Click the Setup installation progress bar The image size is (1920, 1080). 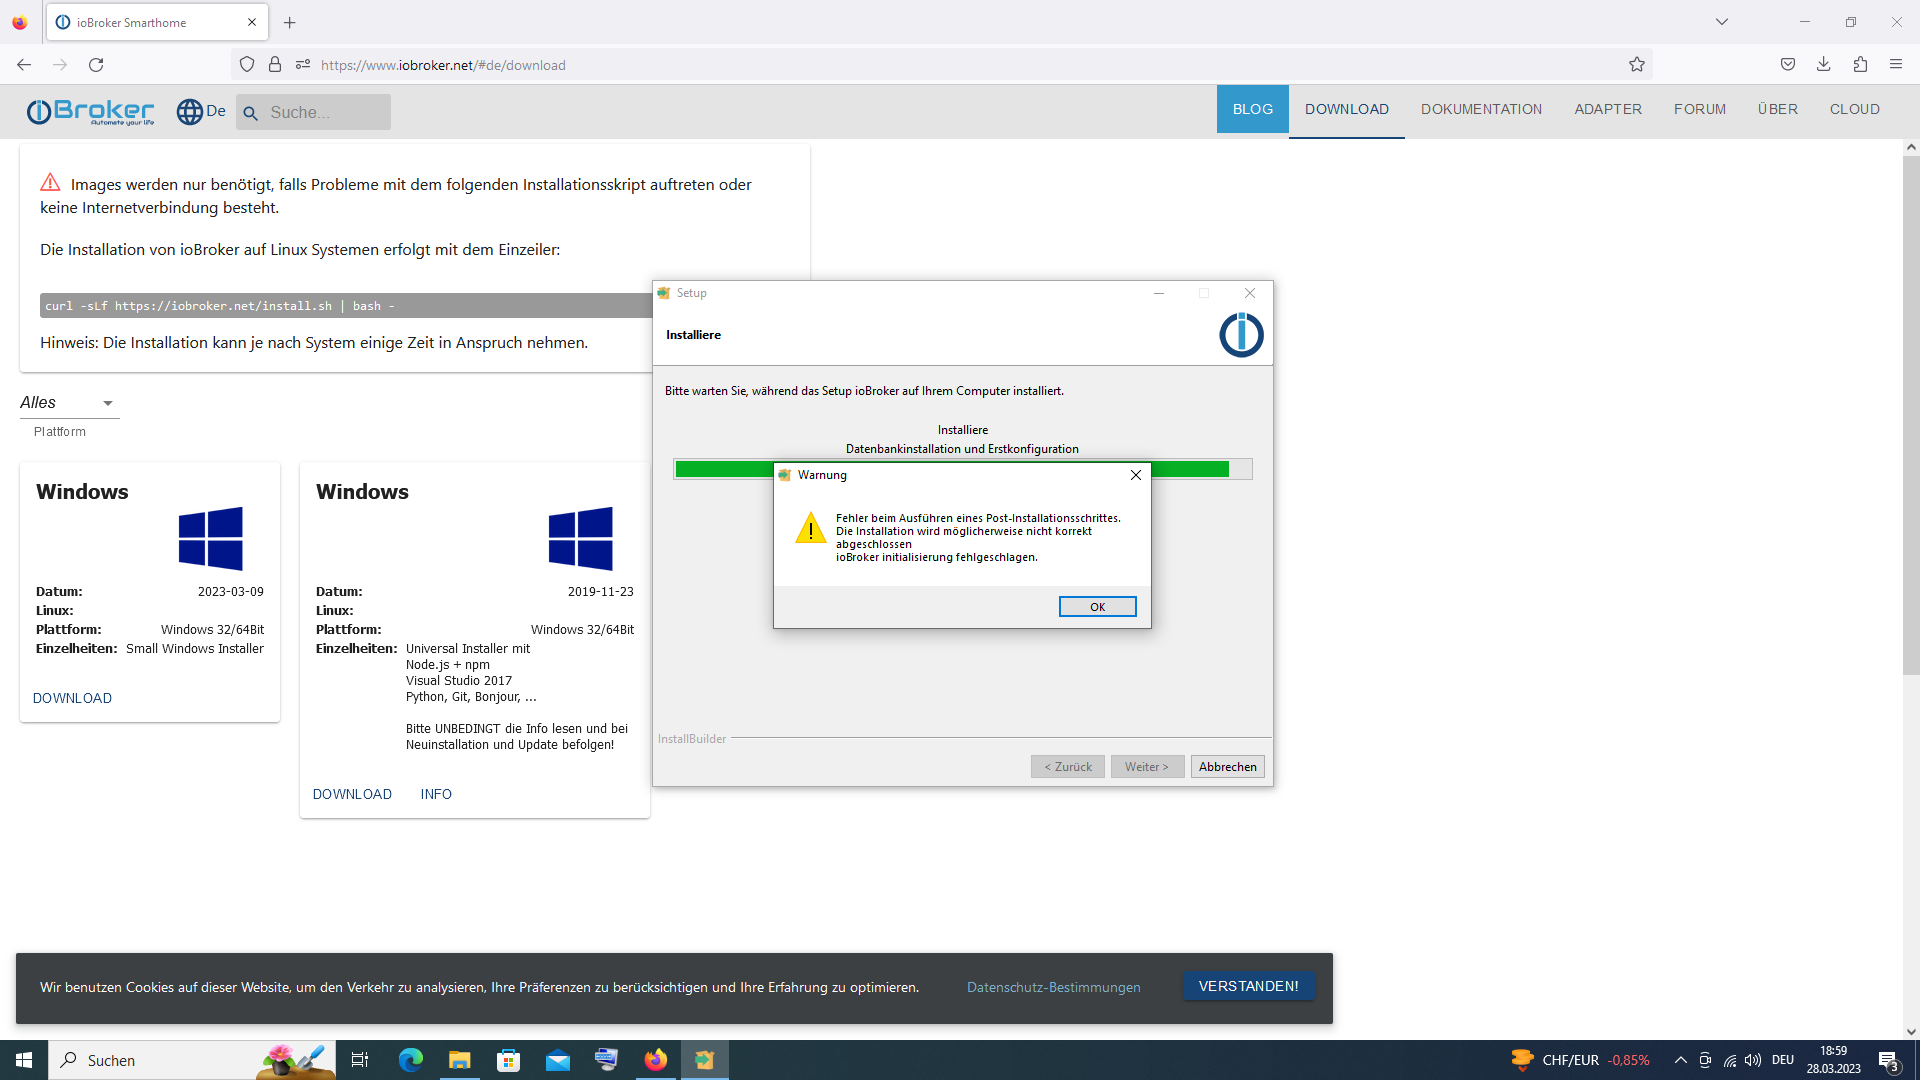[x=962, y=469]
